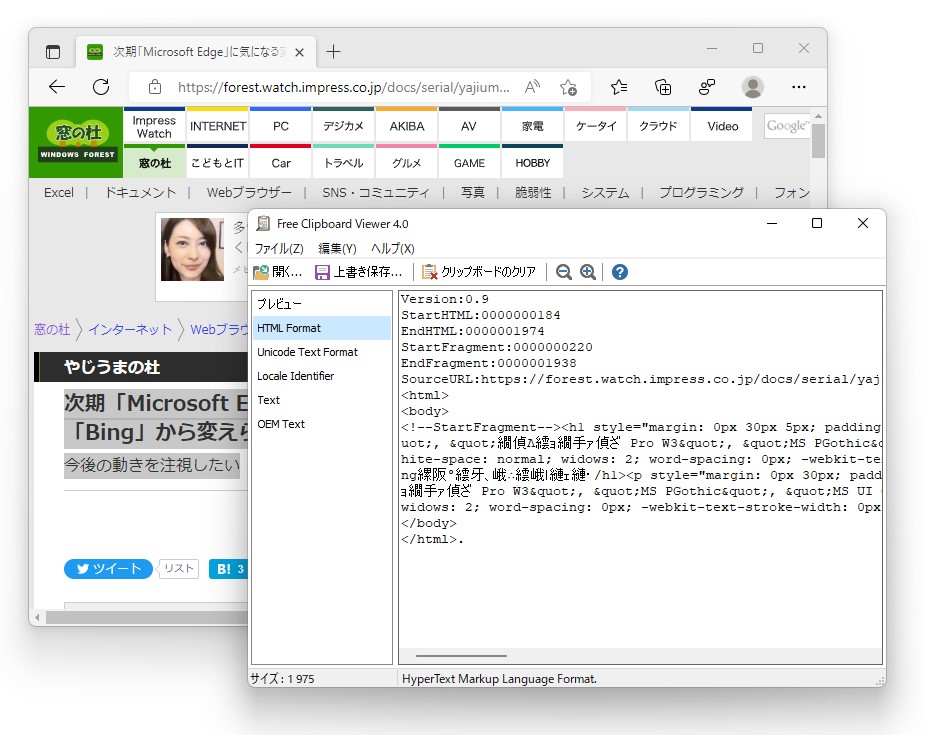Click the Hatena B! bookmark button
Screen dimensions: 925x735
229,569
